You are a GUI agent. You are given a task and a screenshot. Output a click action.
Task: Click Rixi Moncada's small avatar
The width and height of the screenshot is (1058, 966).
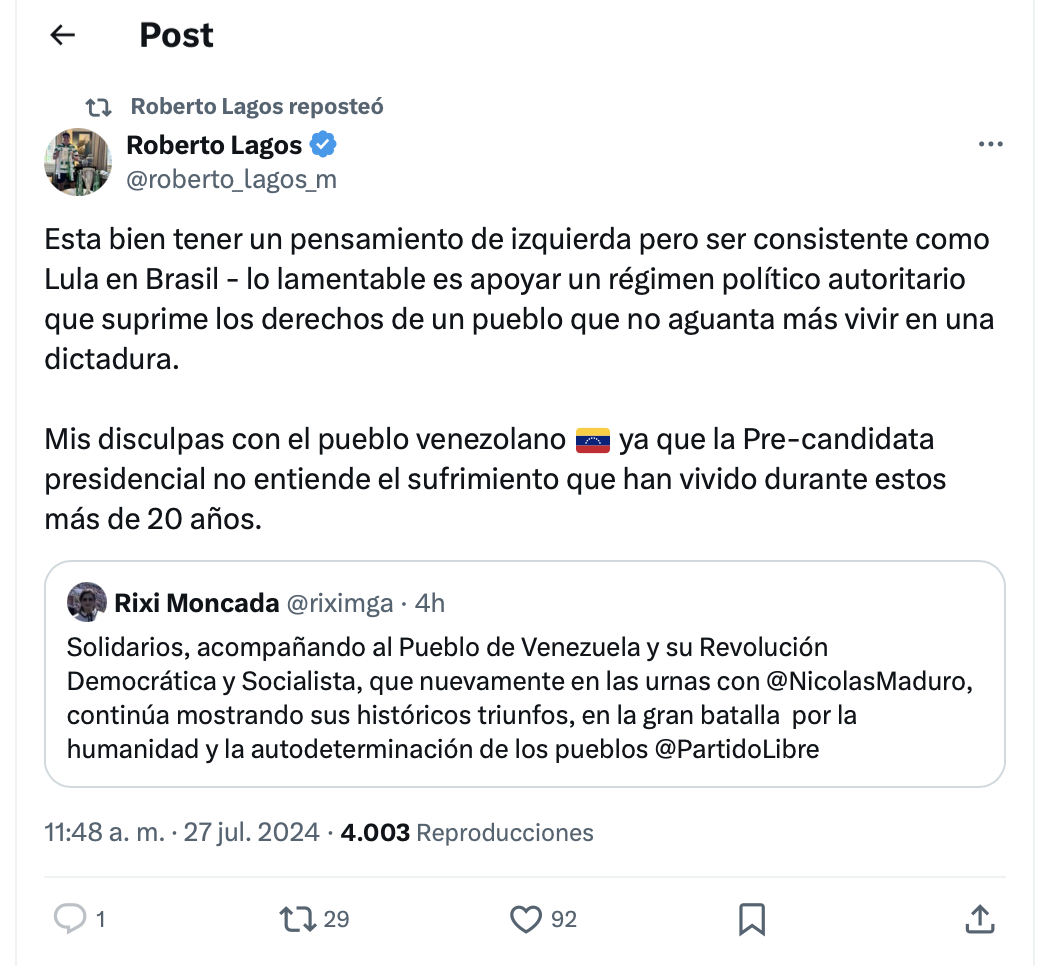click(87, 602)
